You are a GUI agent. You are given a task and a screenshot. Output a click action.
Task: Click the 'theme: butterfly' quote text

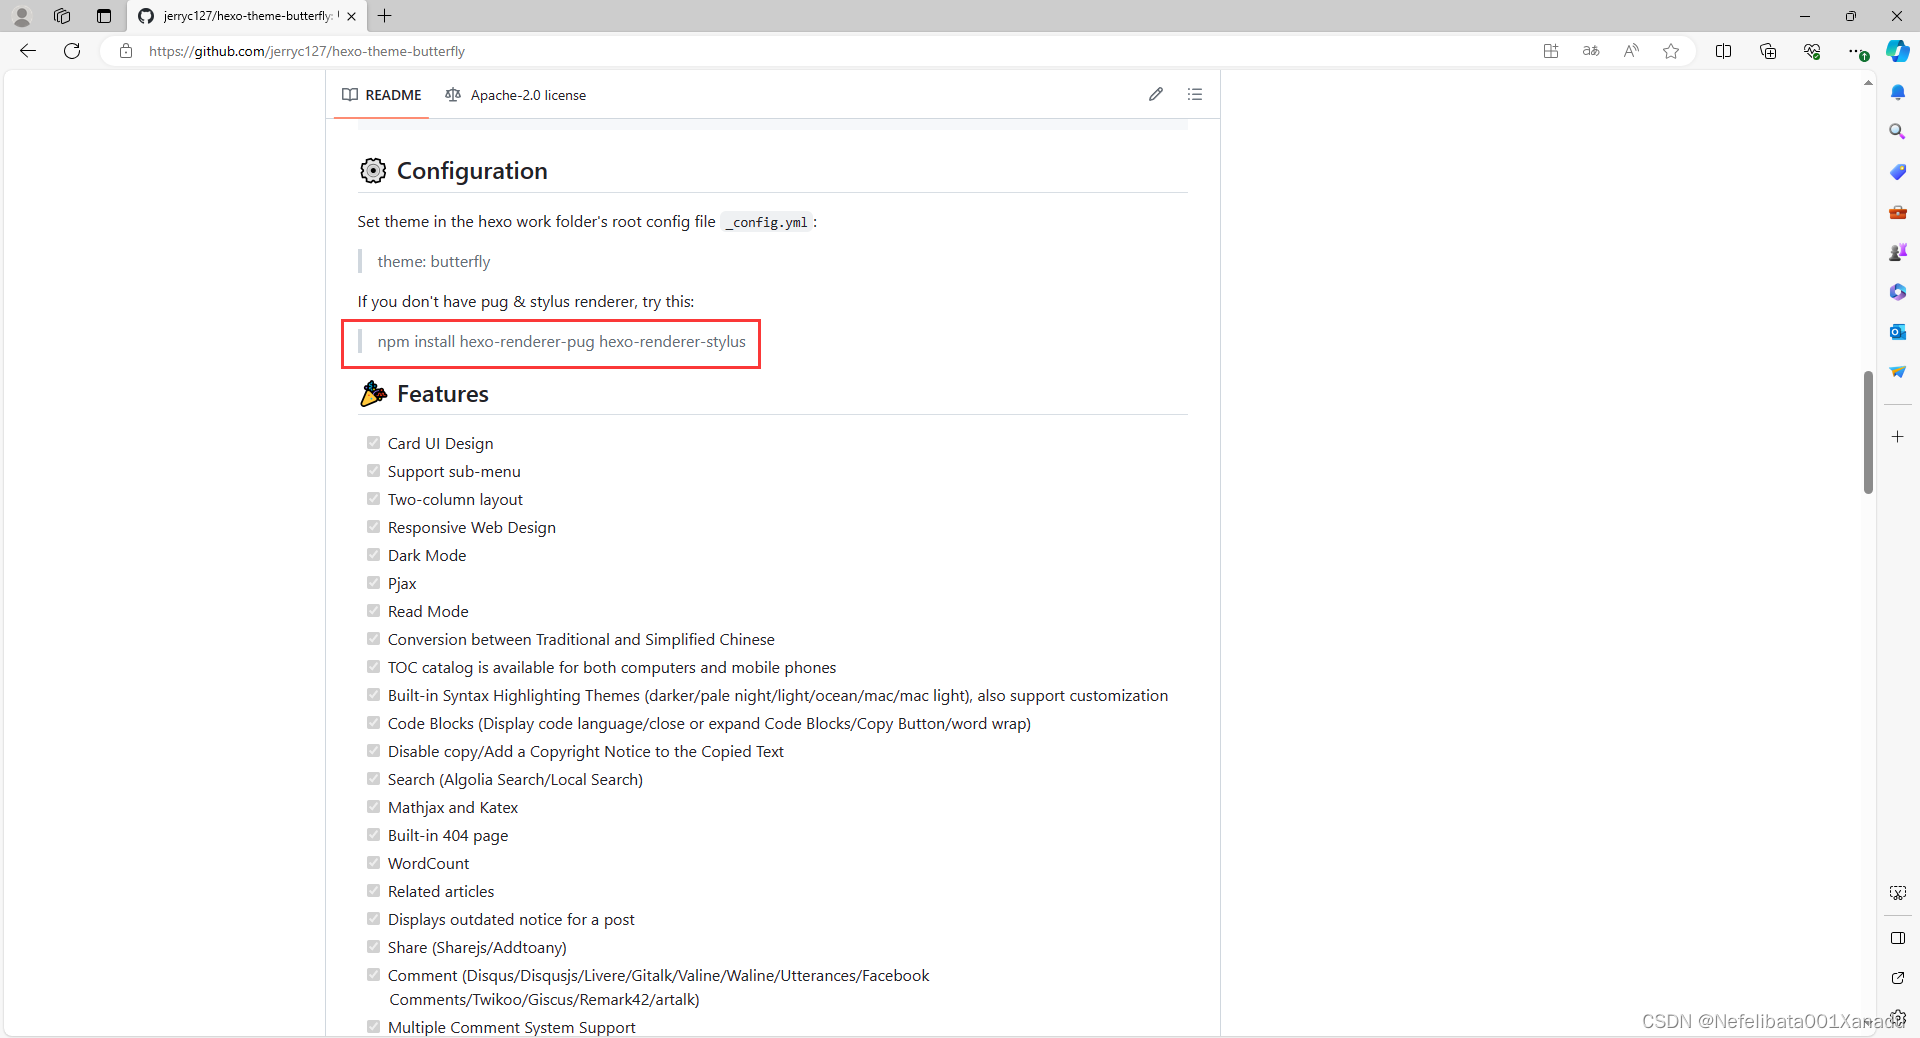(x=434, y=262)
